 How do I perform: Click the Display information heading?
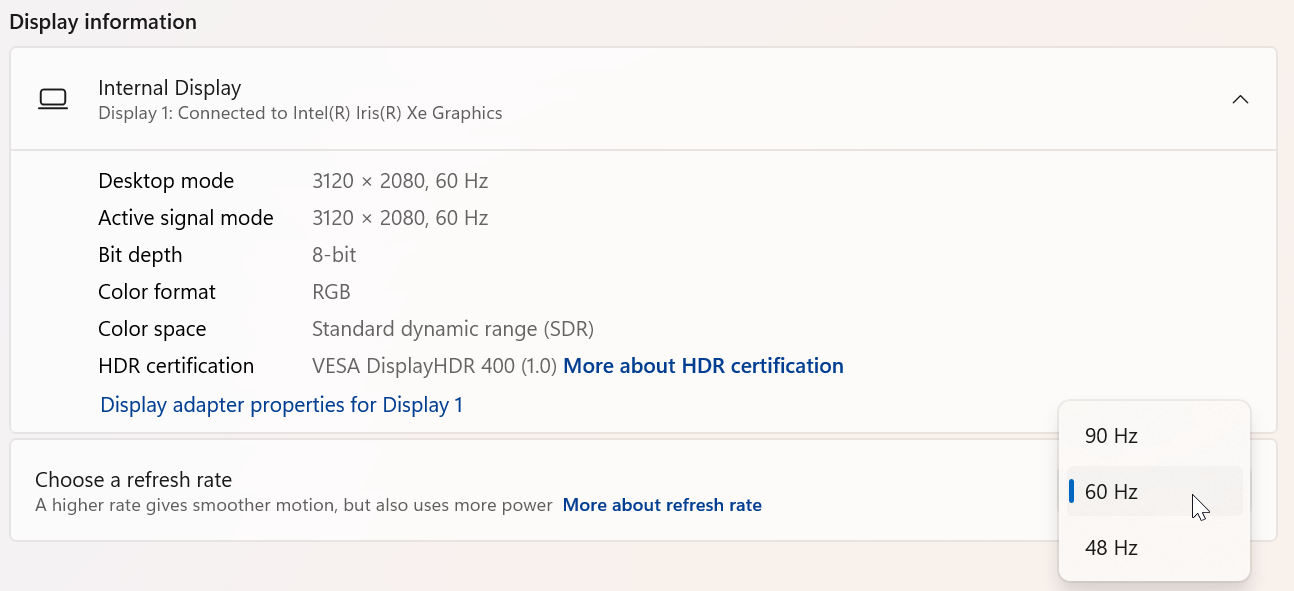pyautogui.click(x=103, y=22)
